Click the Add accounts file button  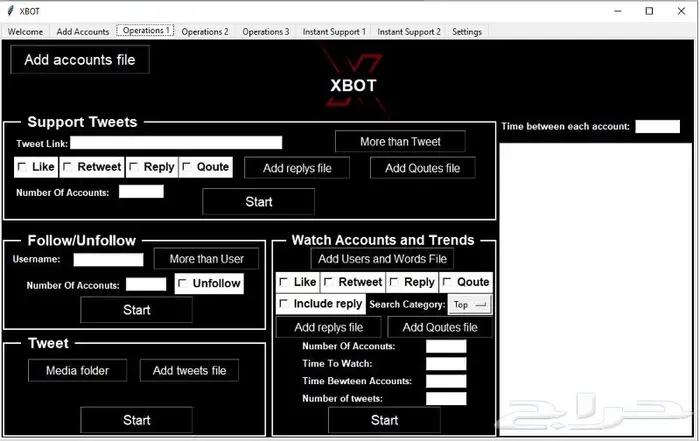coord(80,60)
